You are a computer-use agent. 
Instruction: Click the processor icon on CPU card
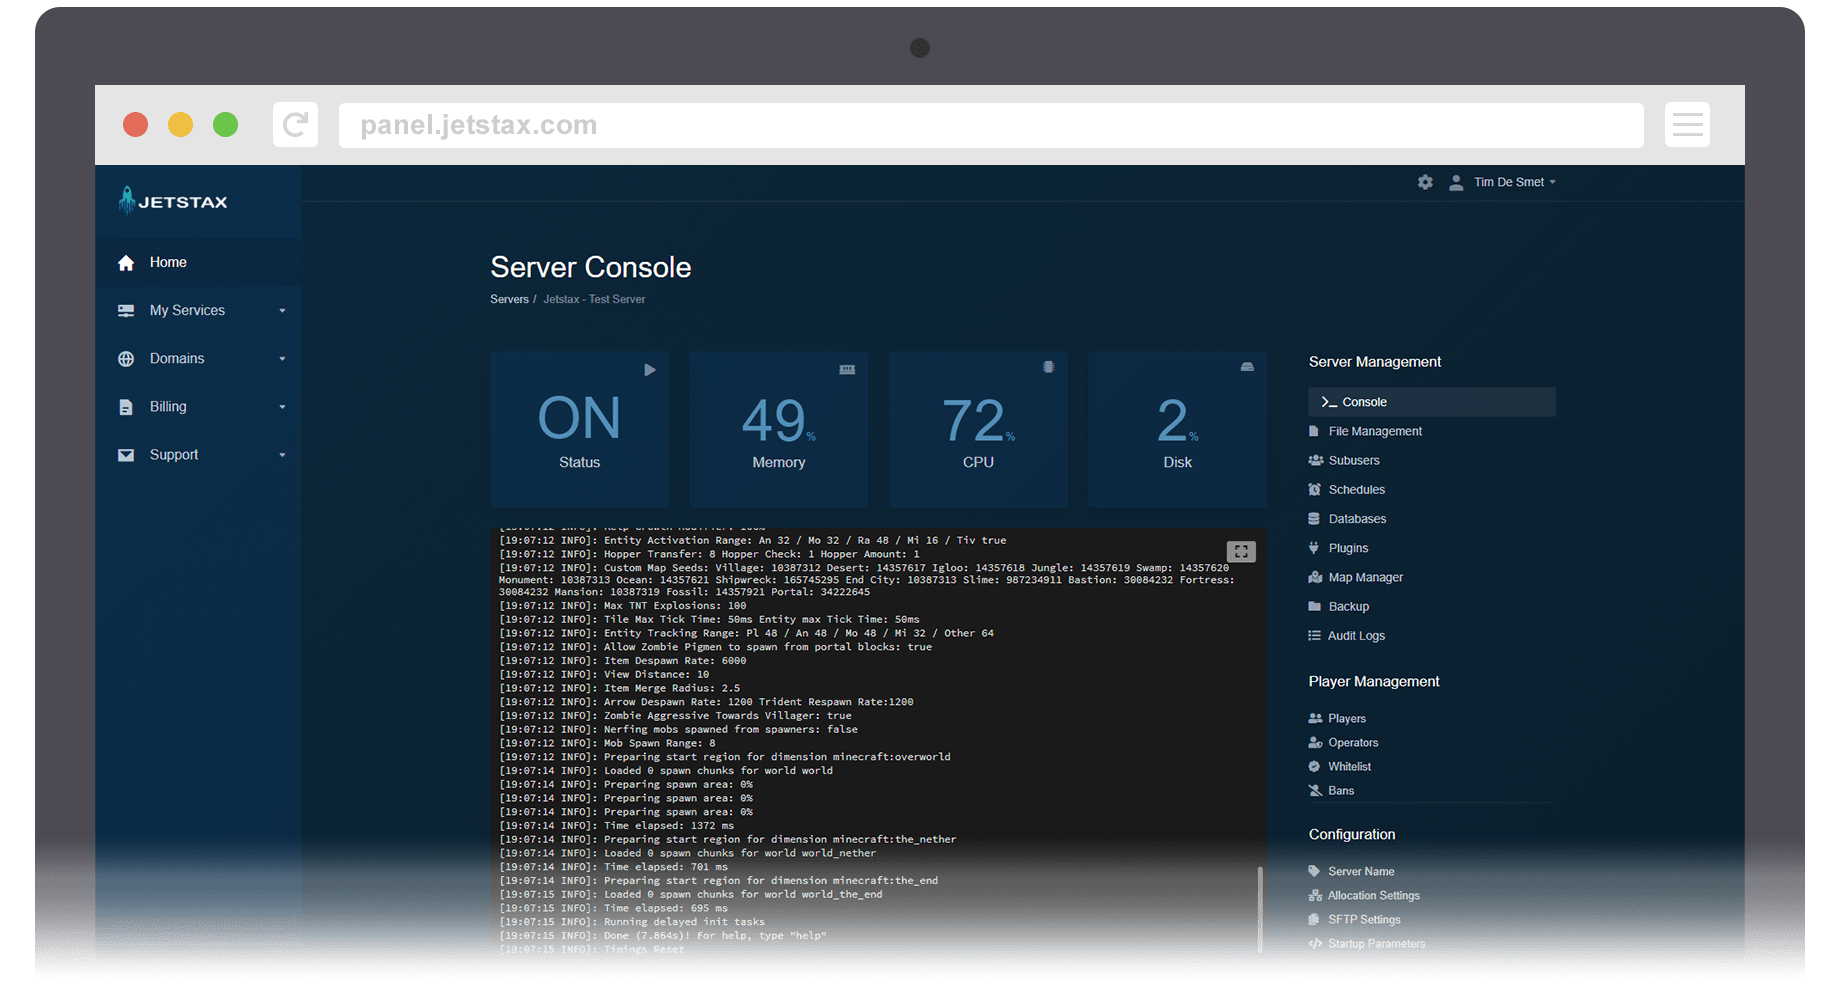coord(1048,367)
